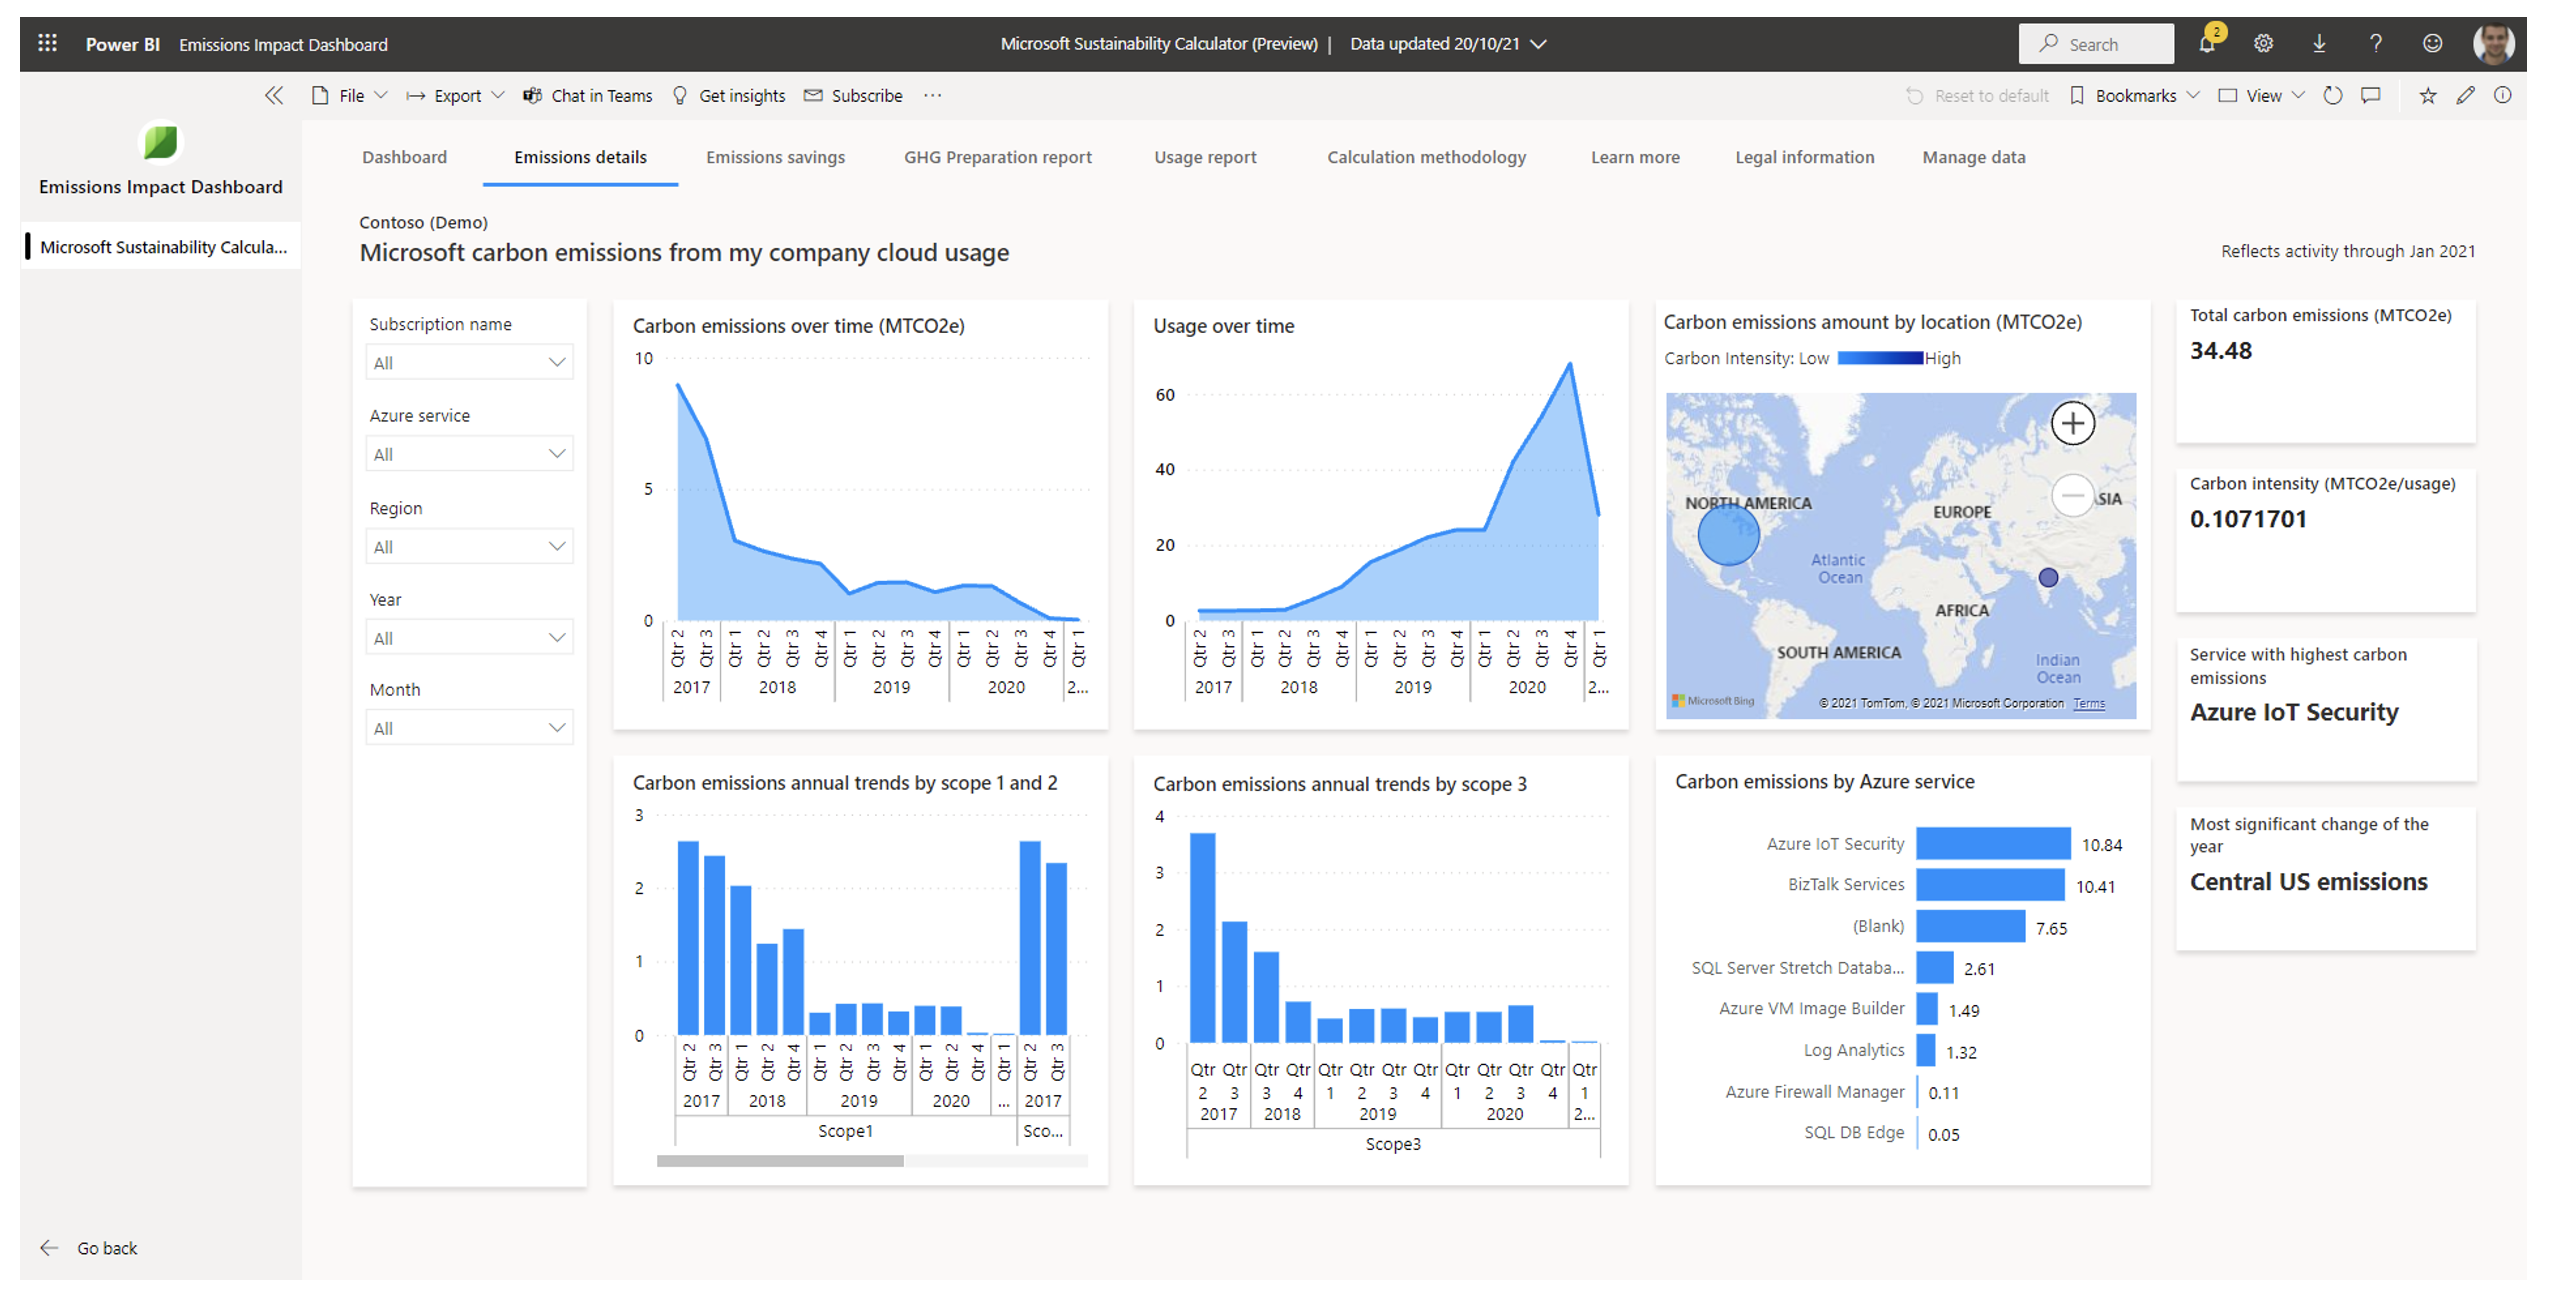
Task: Open the Subscription name dropdown
Action: 469,362
